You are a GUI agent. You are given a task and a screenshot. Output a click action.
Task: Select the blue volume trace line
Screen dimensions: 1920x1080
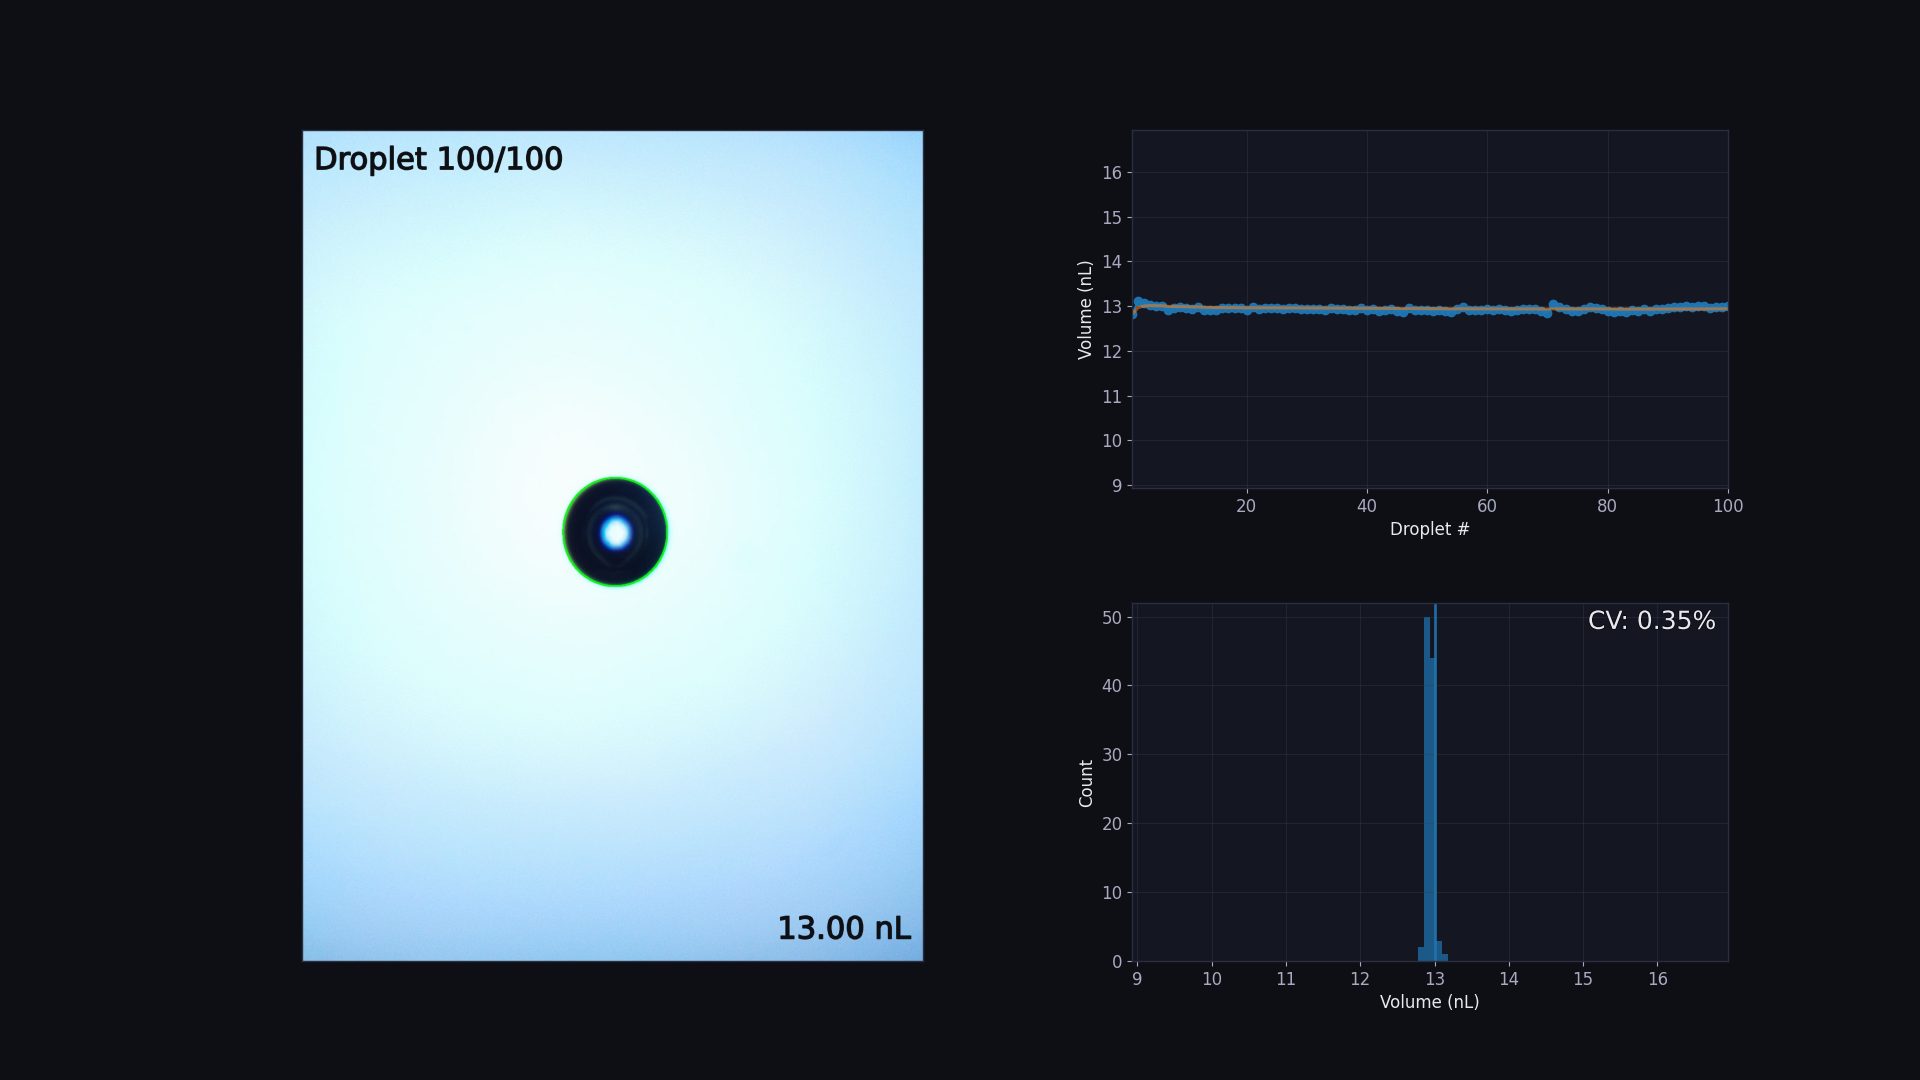tap(1300, 311)
